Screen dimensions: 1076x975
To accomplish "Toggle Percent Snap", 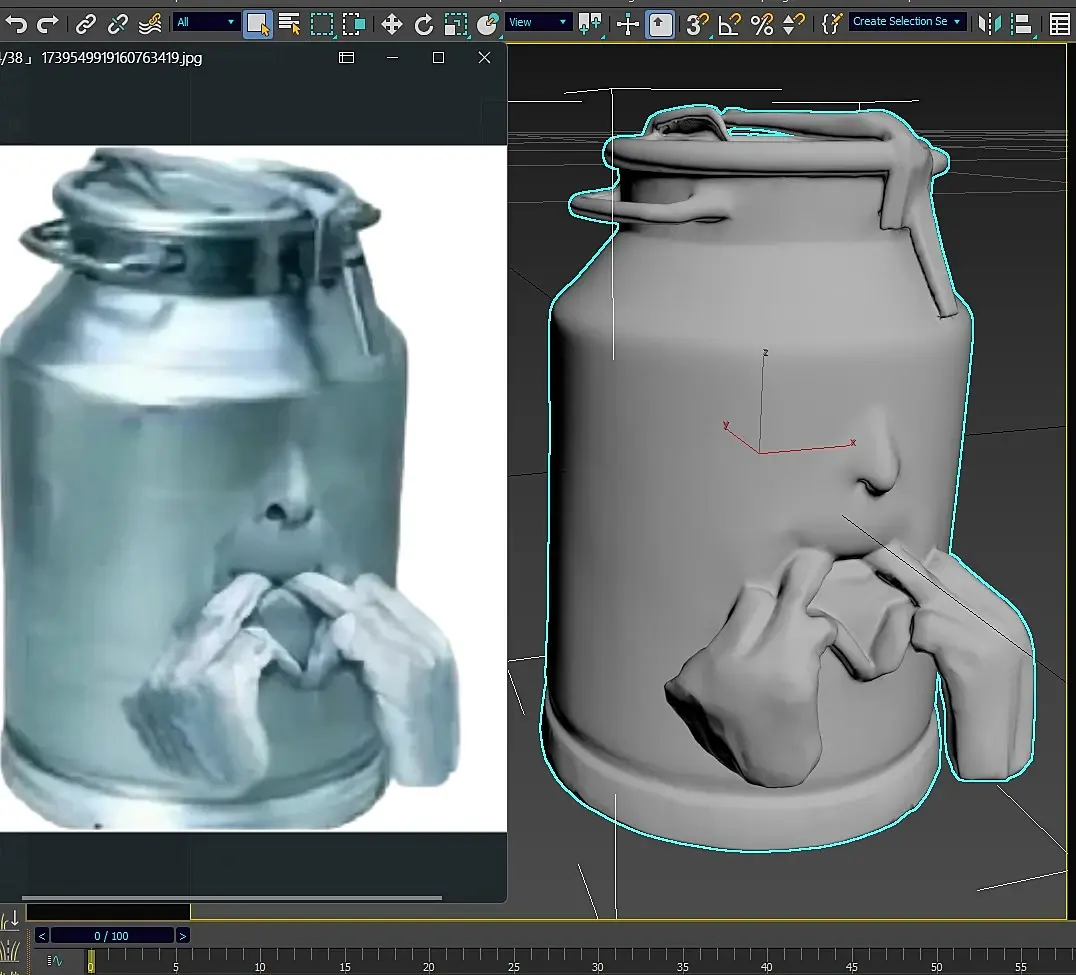I will click(x=762, y=24).
